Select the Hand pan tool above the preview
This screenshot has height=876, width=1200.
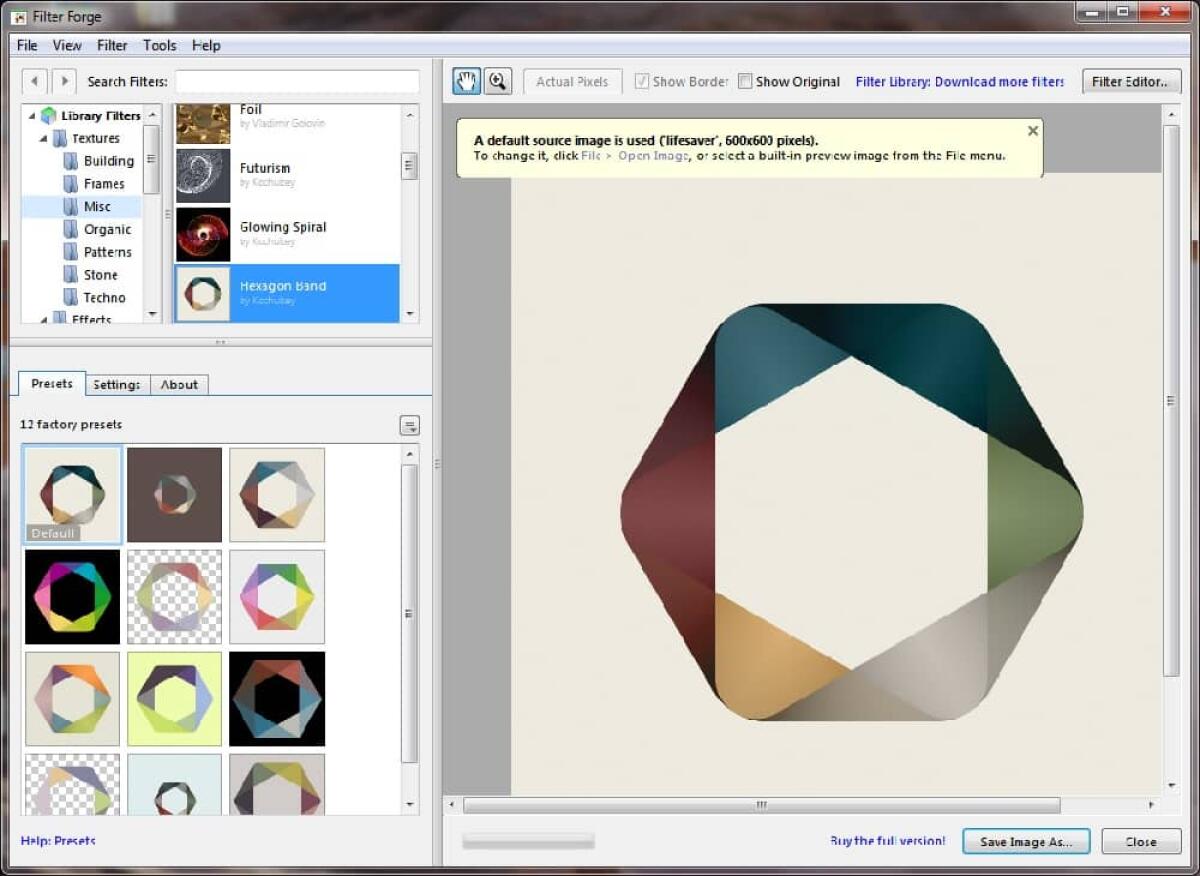464,80
